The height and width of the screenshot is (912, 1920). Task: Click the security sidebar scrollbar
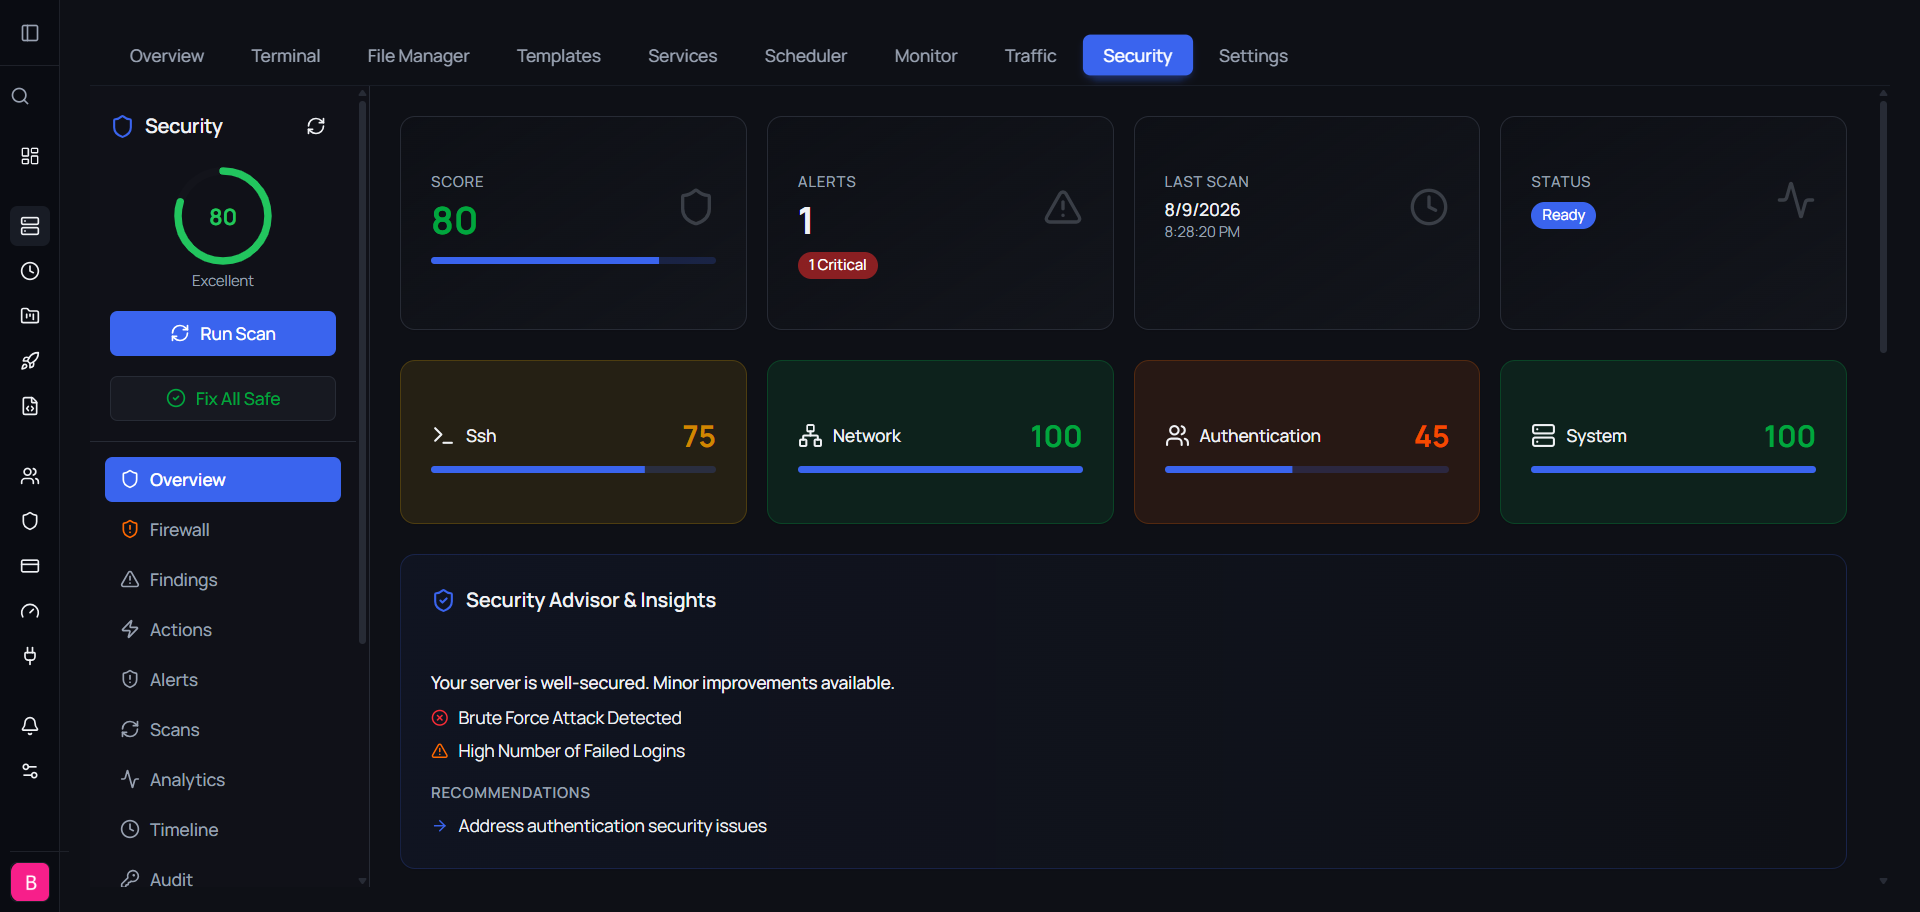tap(362, 372)
